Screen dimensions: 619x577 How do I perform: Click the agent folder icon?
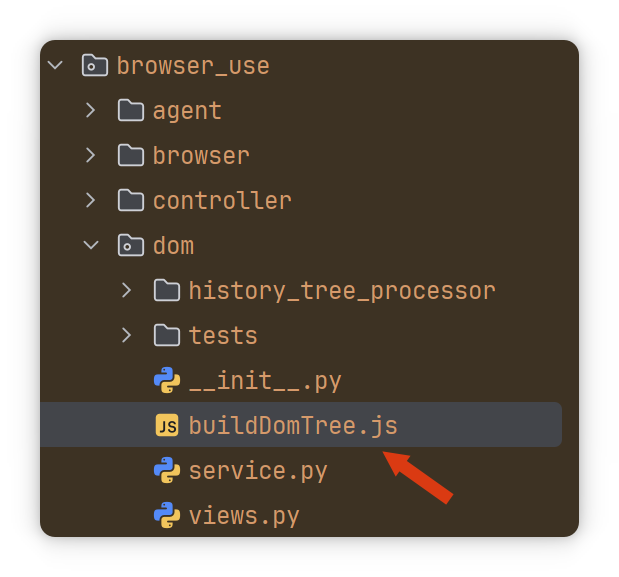131,111
